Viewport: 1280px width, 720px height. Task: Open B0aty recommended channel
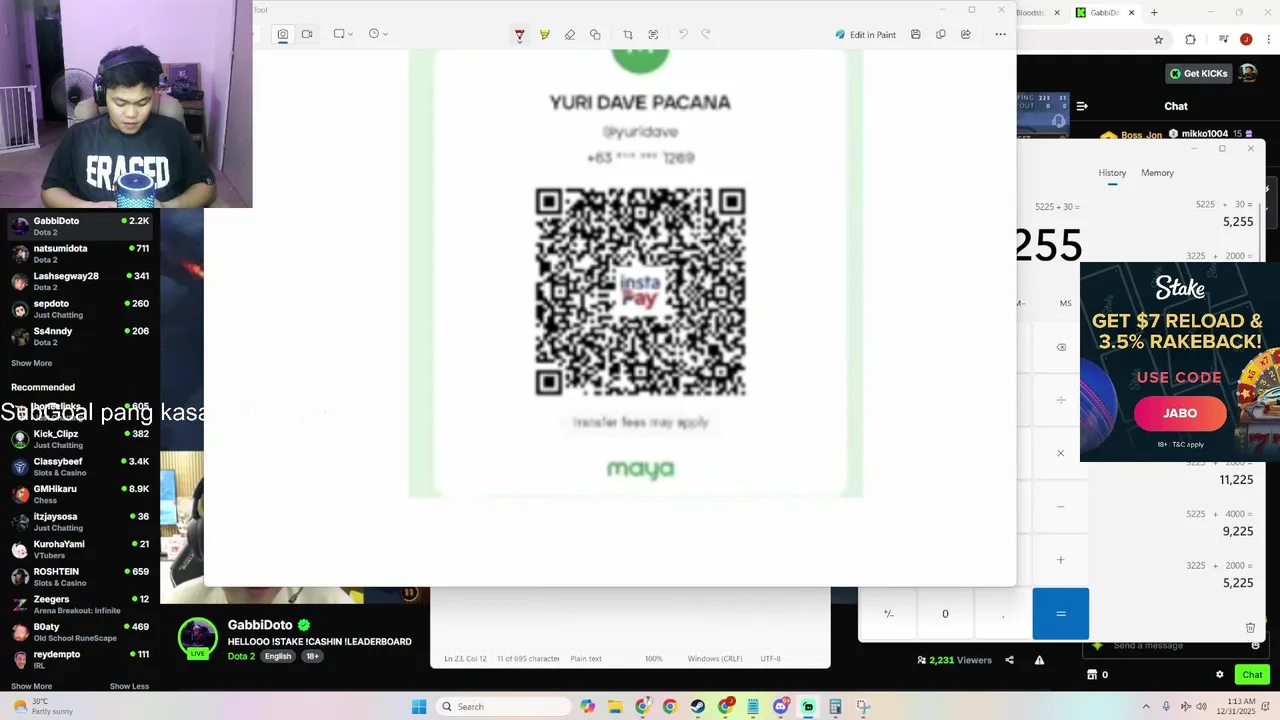point(80,632)
